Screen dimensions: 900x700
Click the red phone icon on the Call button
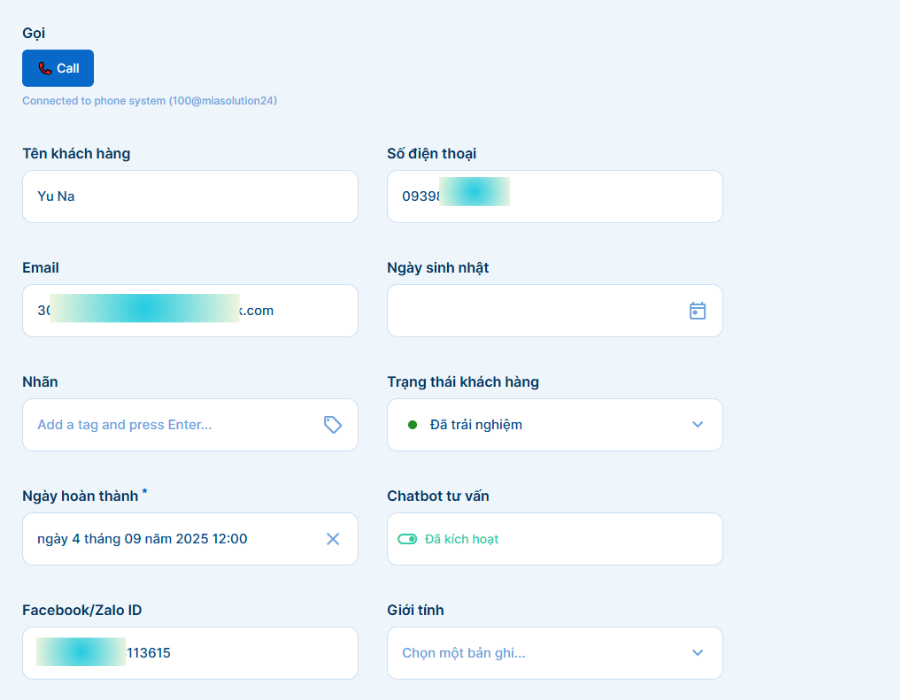(43, 68)
